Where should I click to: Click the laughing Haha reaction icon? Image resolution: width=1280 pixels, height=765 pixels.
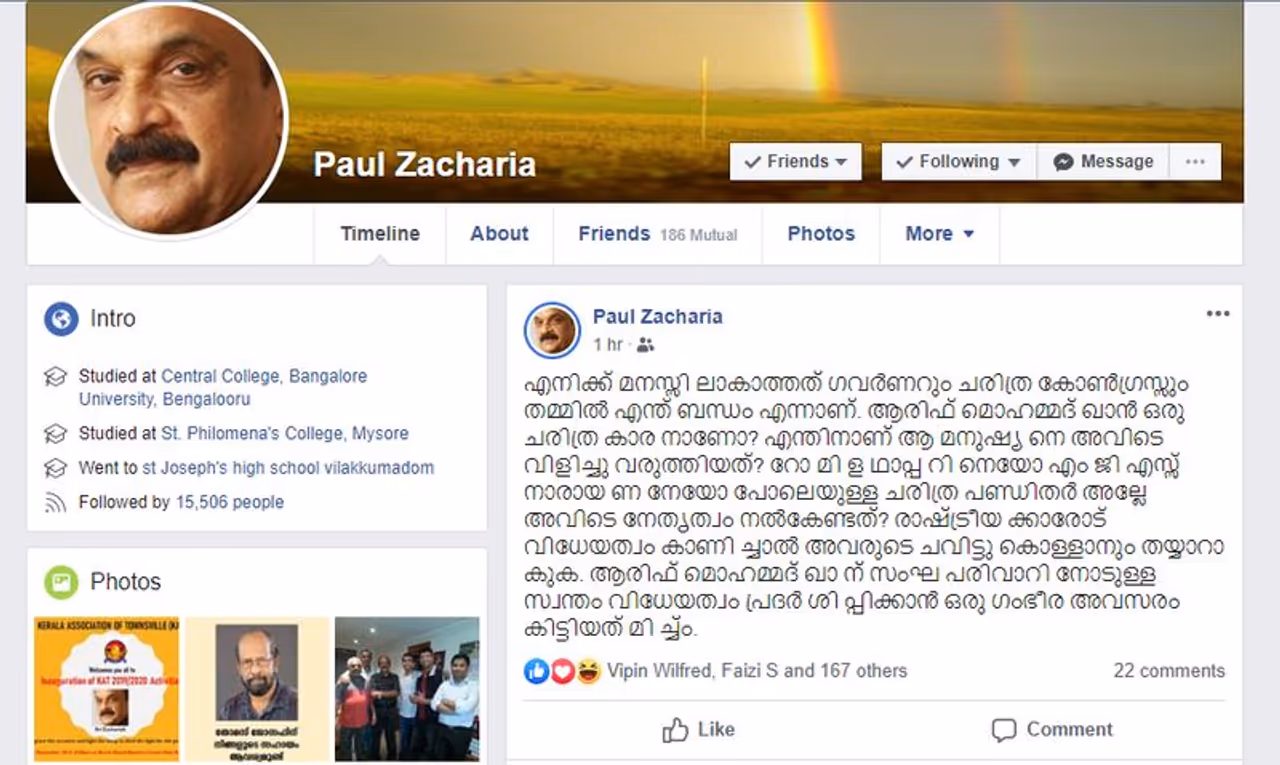click(x=588, y=671)
